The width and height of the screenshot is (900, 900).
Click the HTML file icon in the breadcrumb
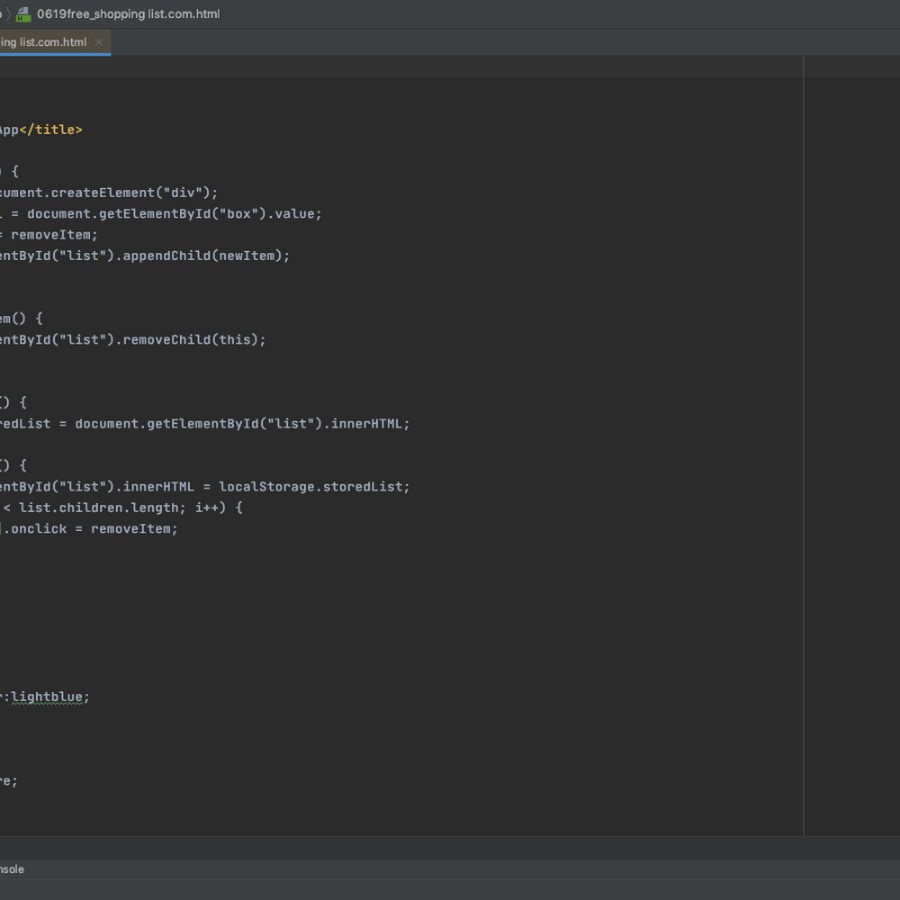point(24,14)
